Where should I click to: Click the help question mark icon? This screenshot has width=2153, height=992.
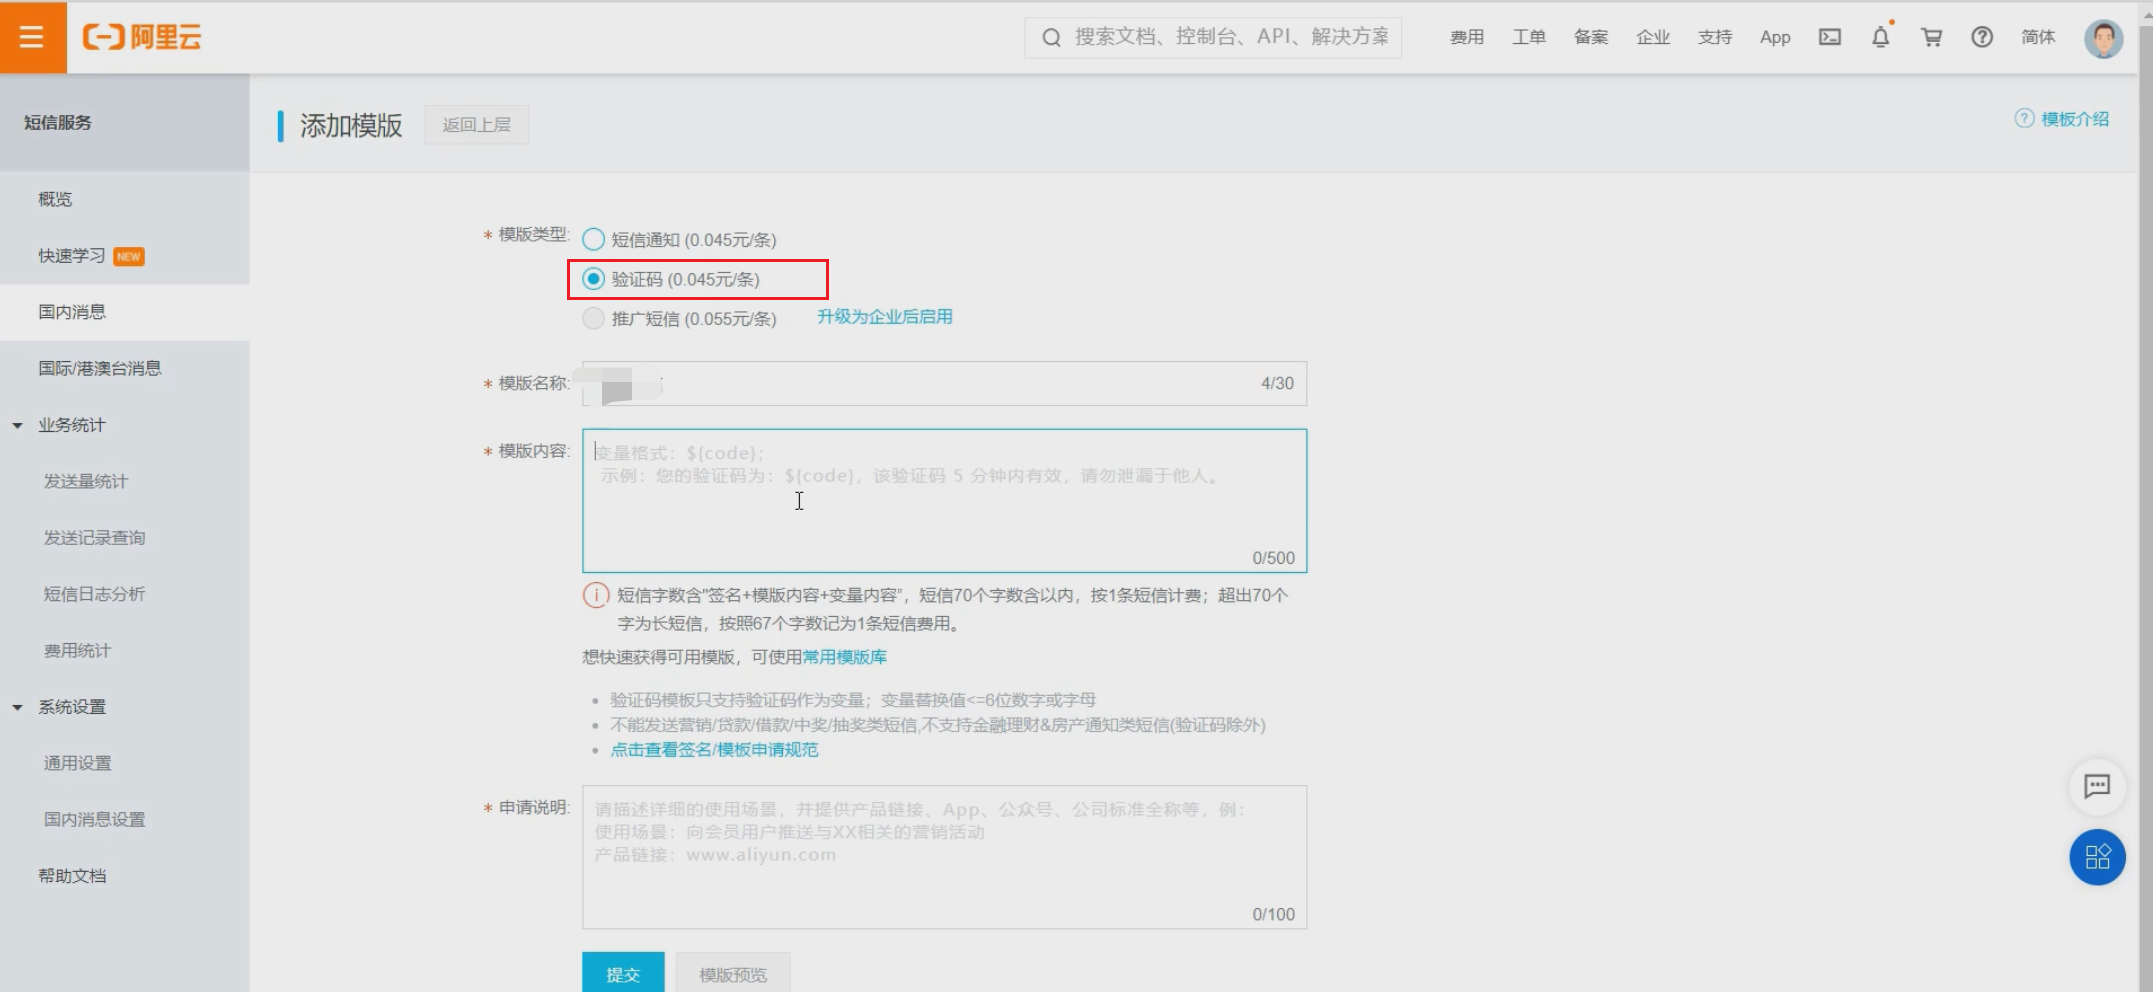(1981, 37)
